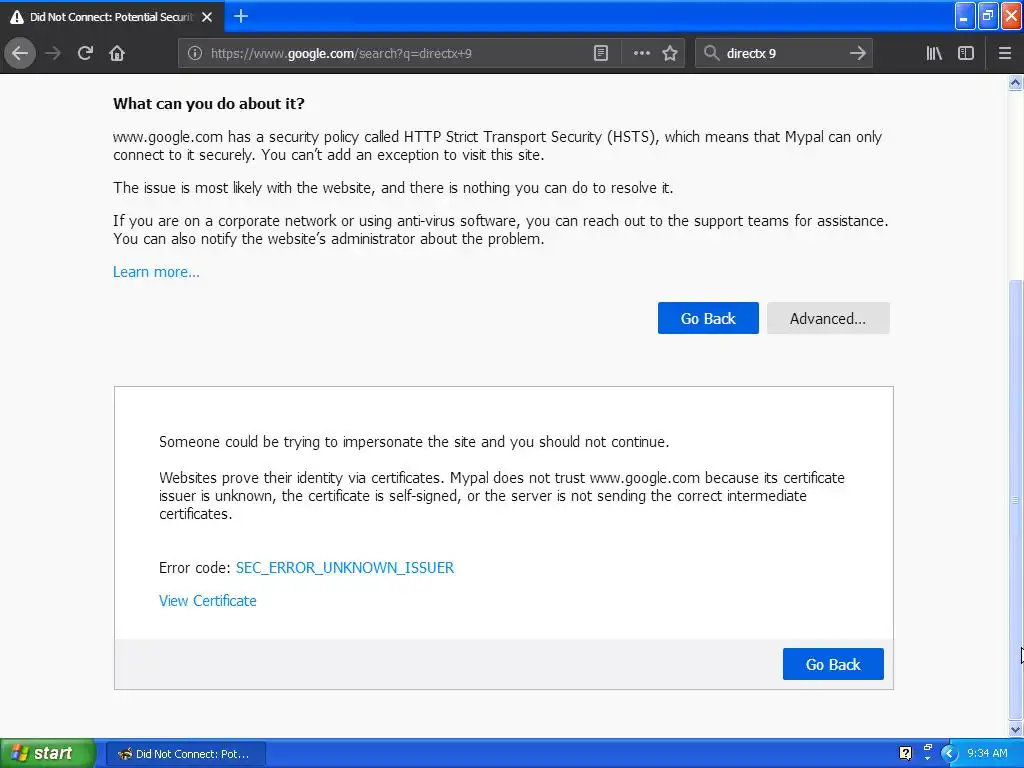Open the Windows Start menu
1024x768 pixels.
click(47, 754)
